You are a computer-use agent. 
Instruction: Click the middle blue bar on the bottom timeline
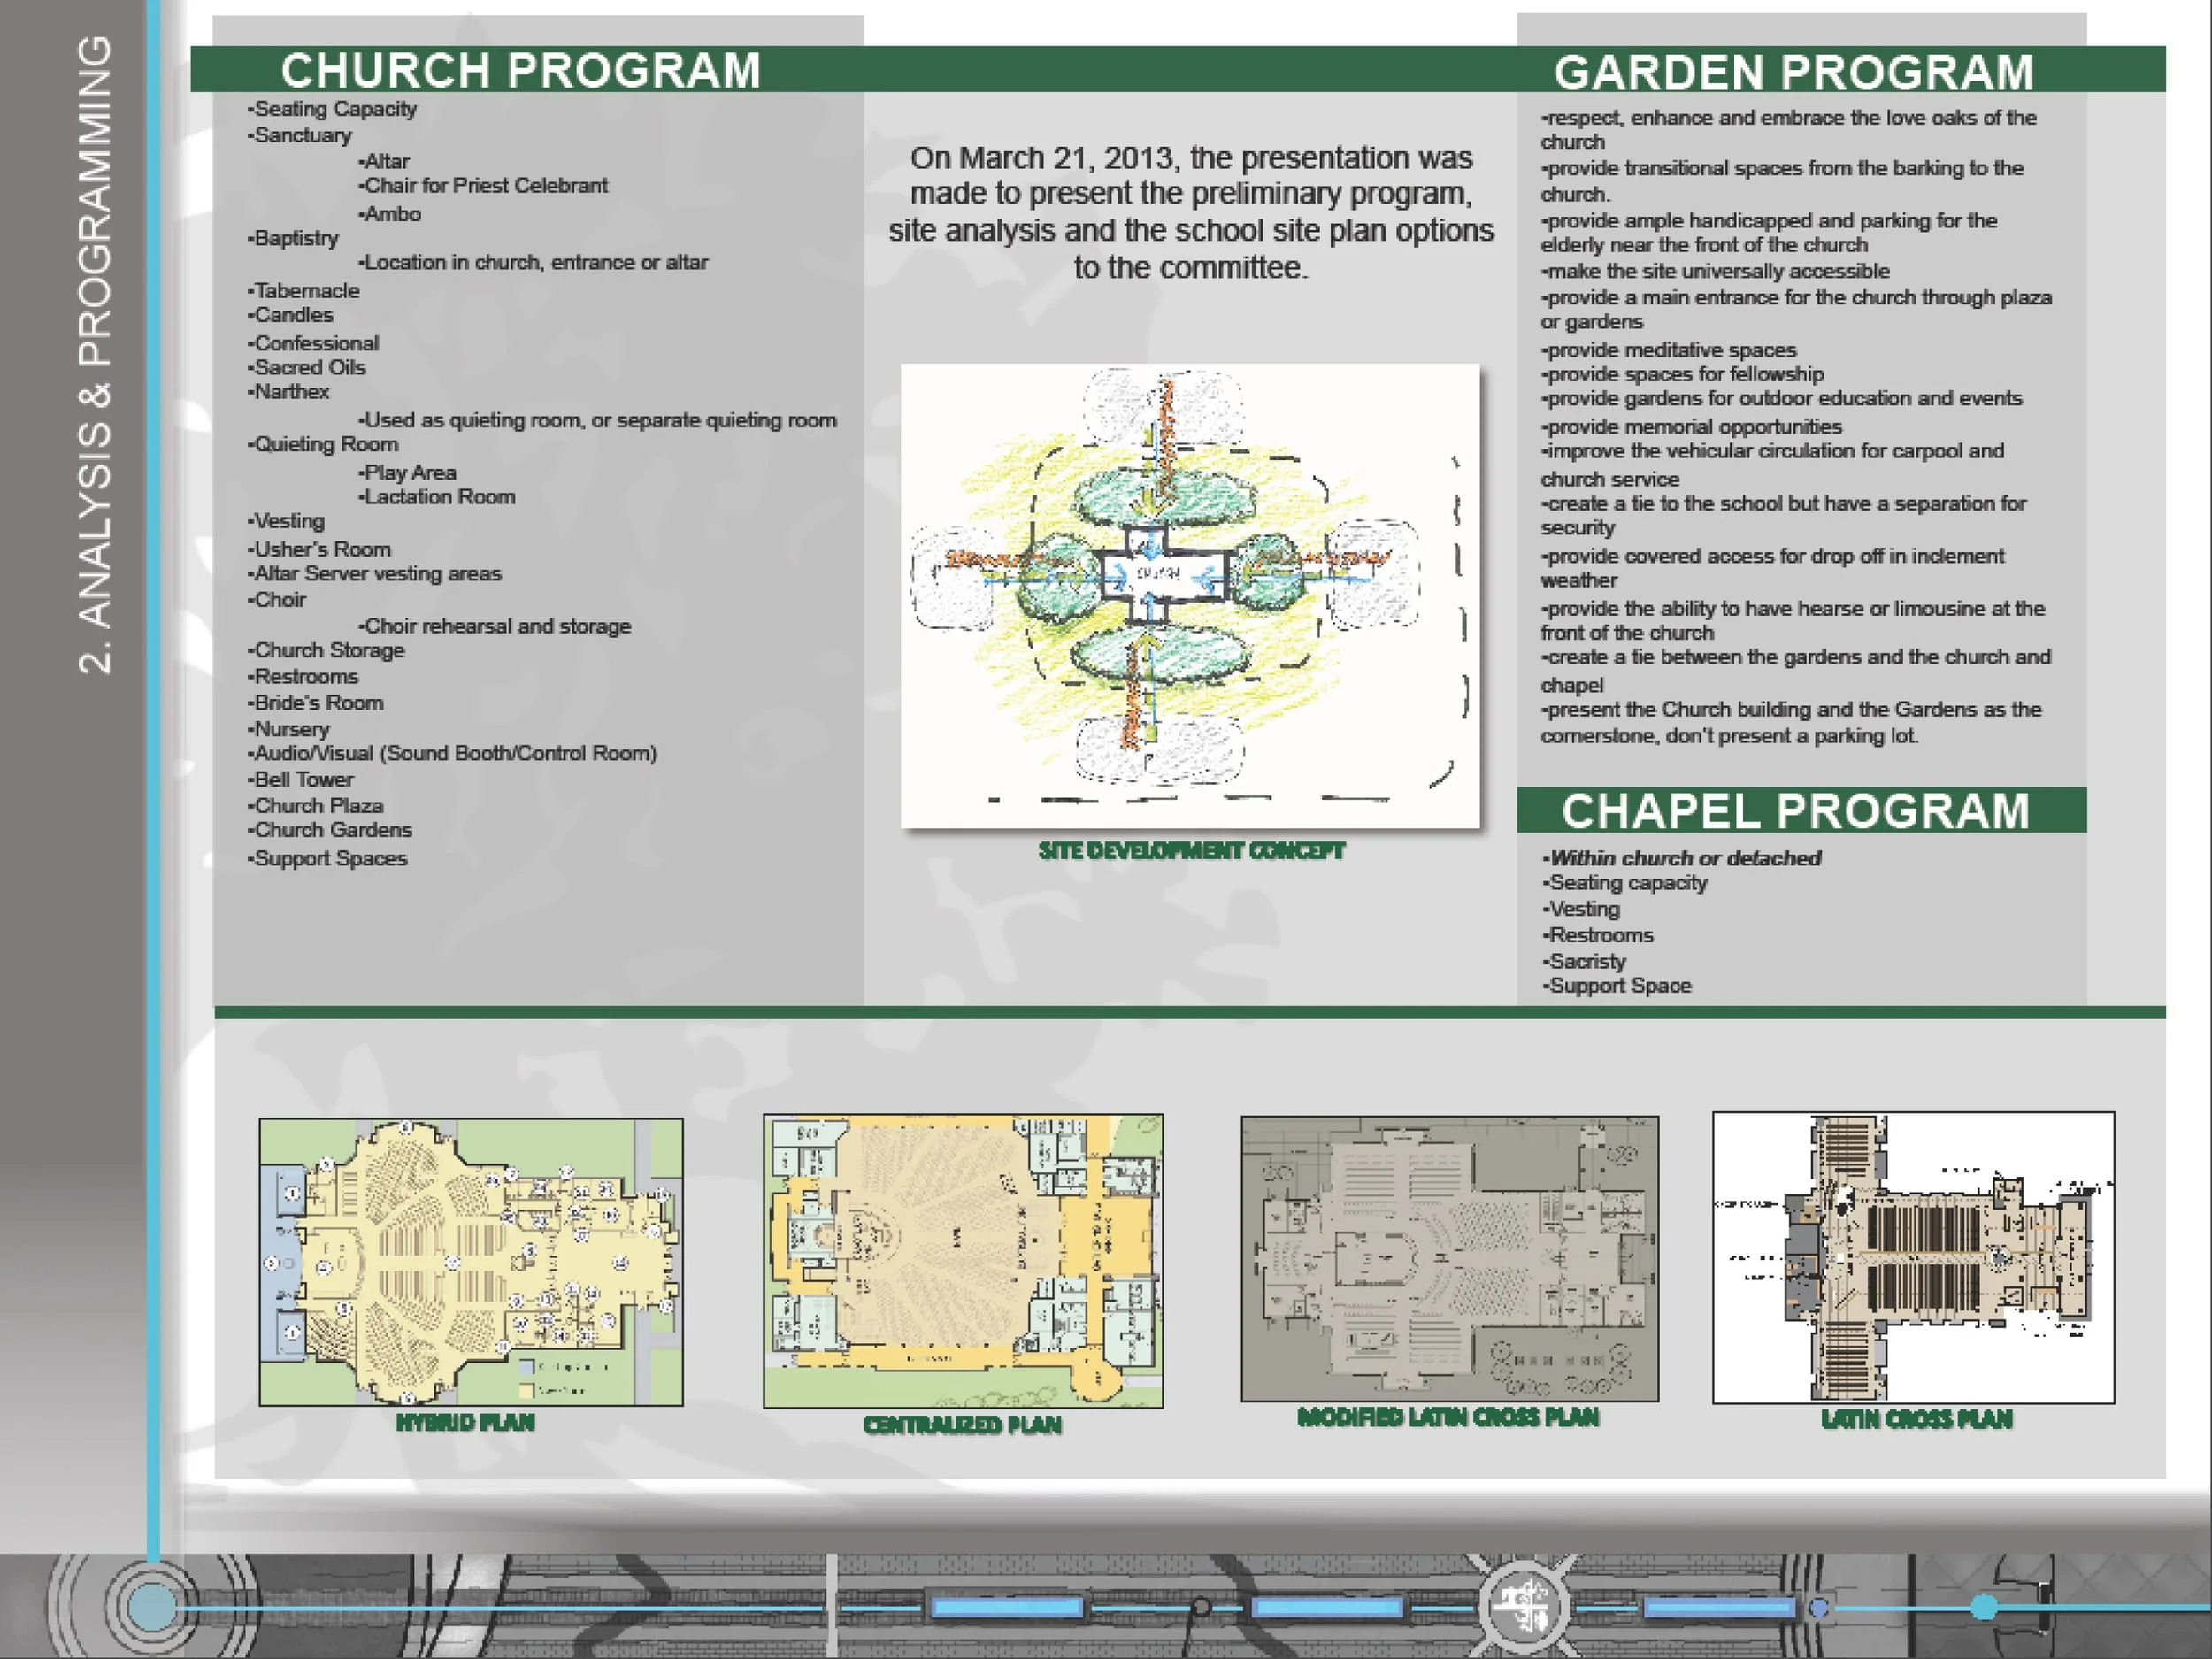click(x=1329, y=1608)
